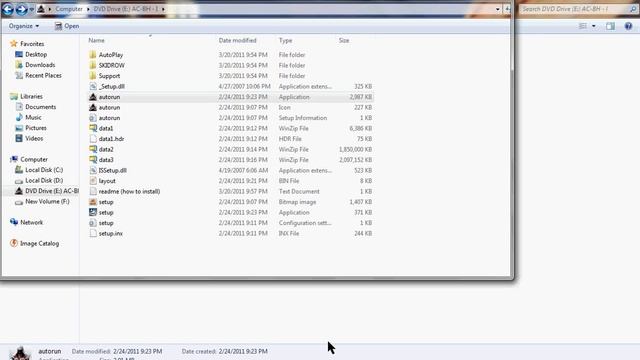Open Desktop in navigation pane
Screen dimensions: 640x360
[x=36, y=54]
